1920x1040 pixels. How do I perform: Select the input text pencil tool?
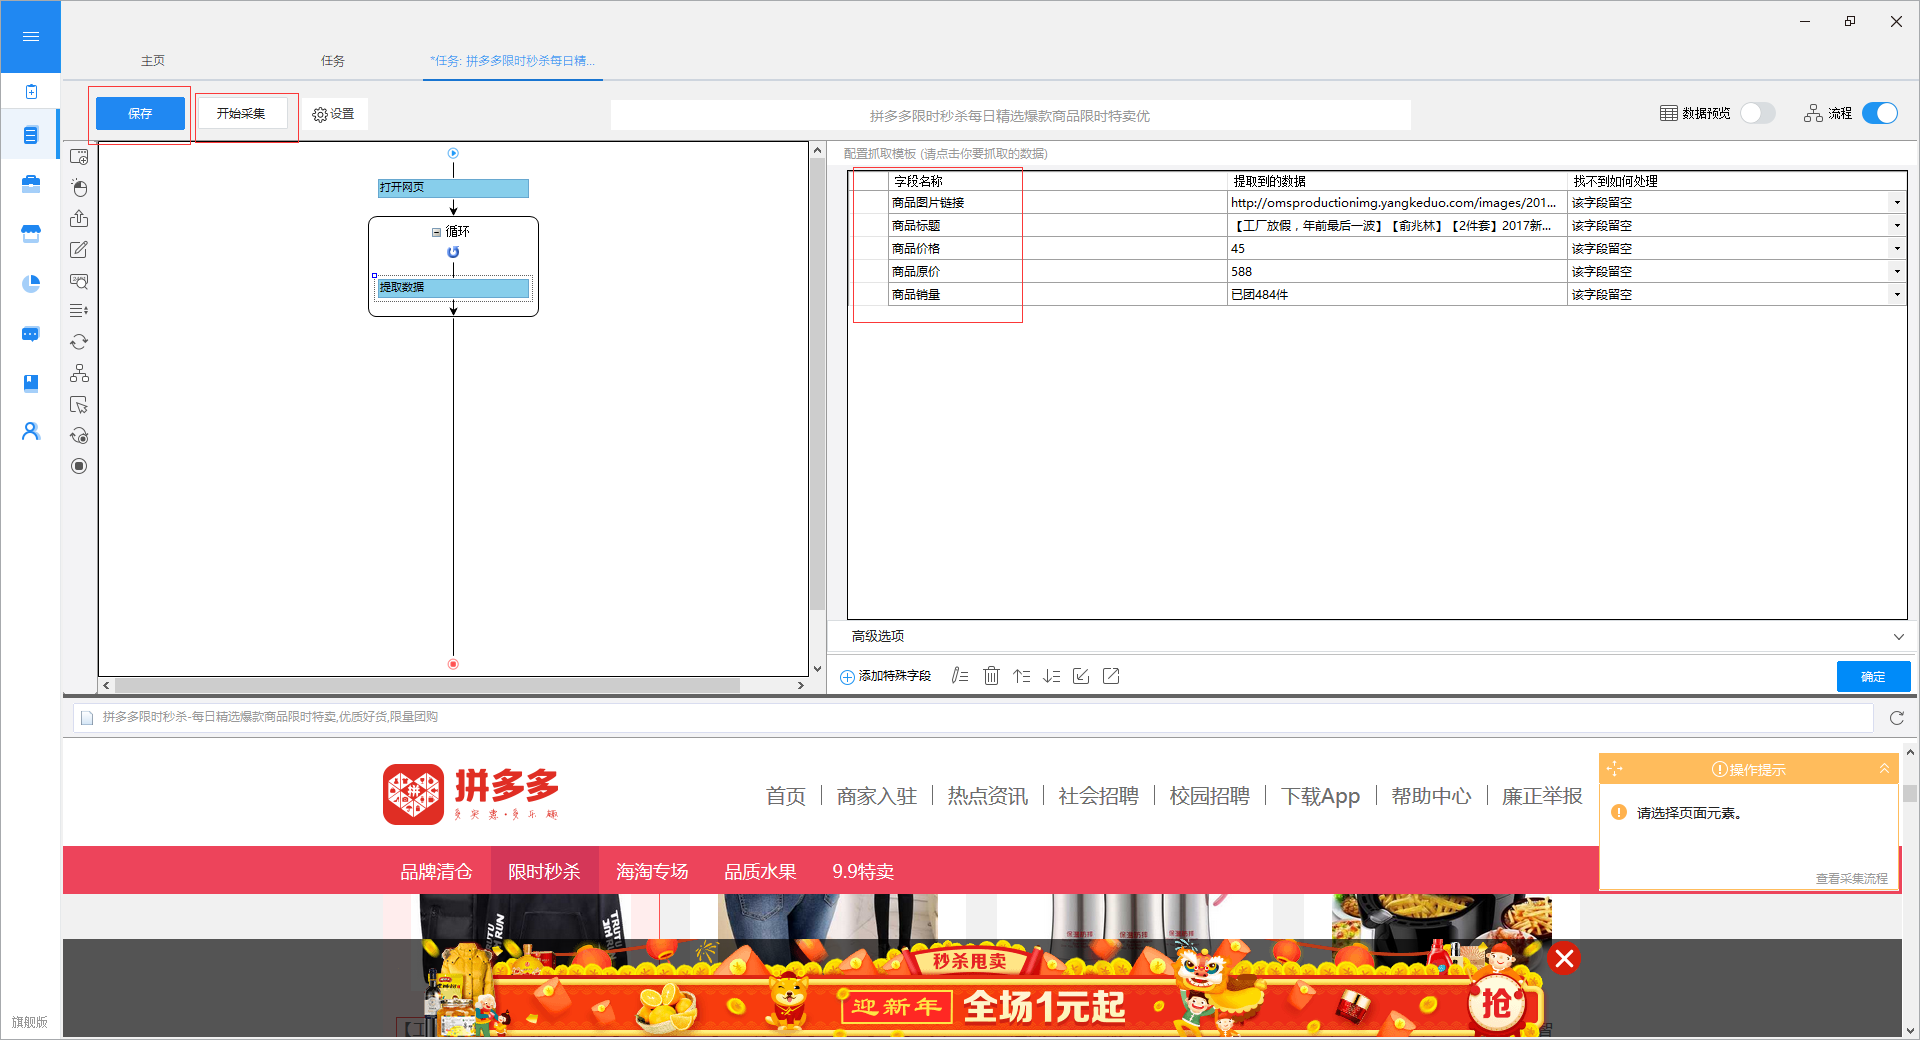coord(79,250)
